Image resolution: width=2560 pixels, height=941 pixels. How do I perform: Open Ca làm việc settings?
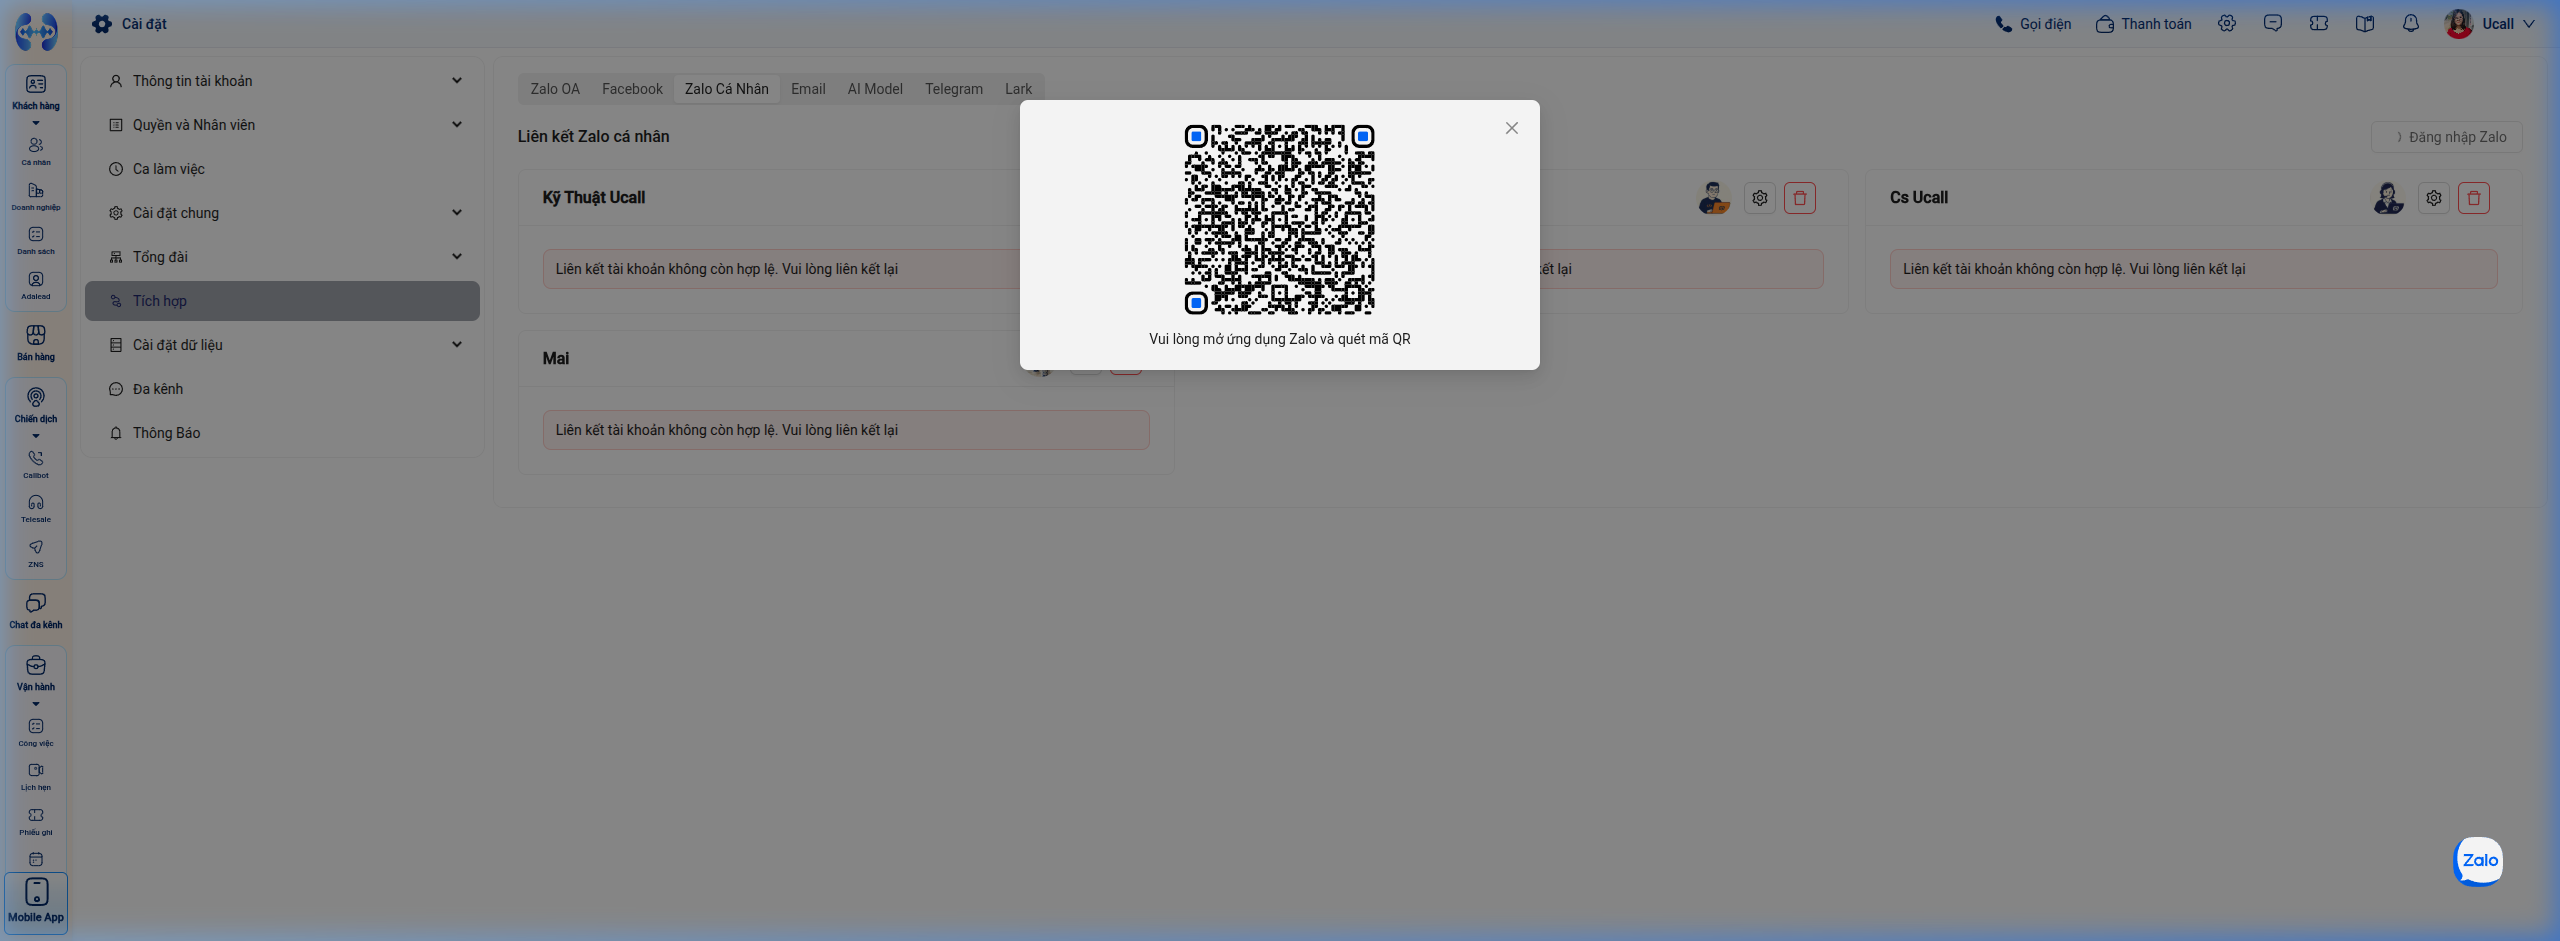[283, 169]
